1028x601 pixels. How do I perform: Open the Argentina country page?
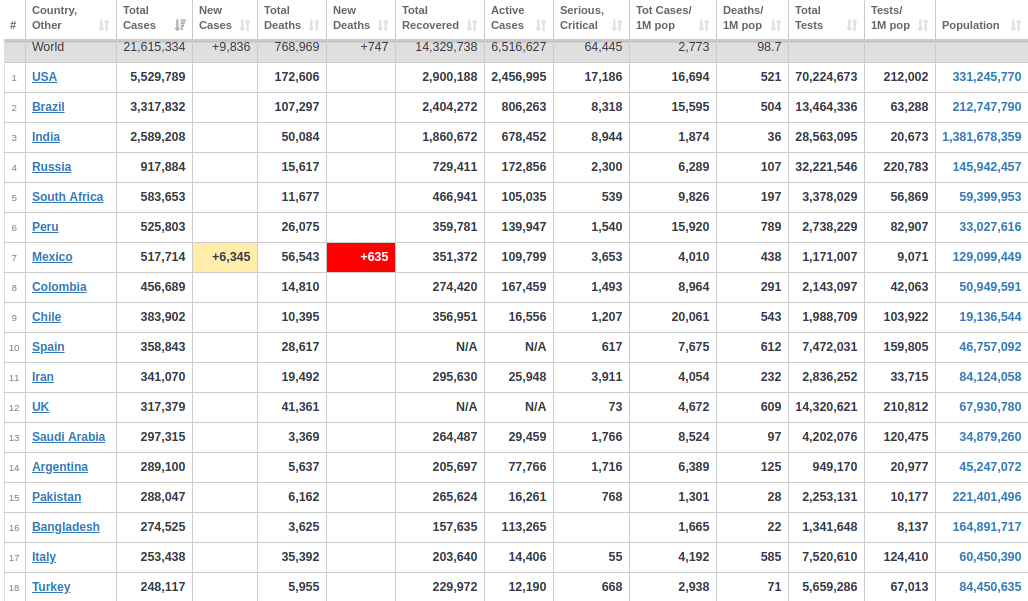click(60, 467)
